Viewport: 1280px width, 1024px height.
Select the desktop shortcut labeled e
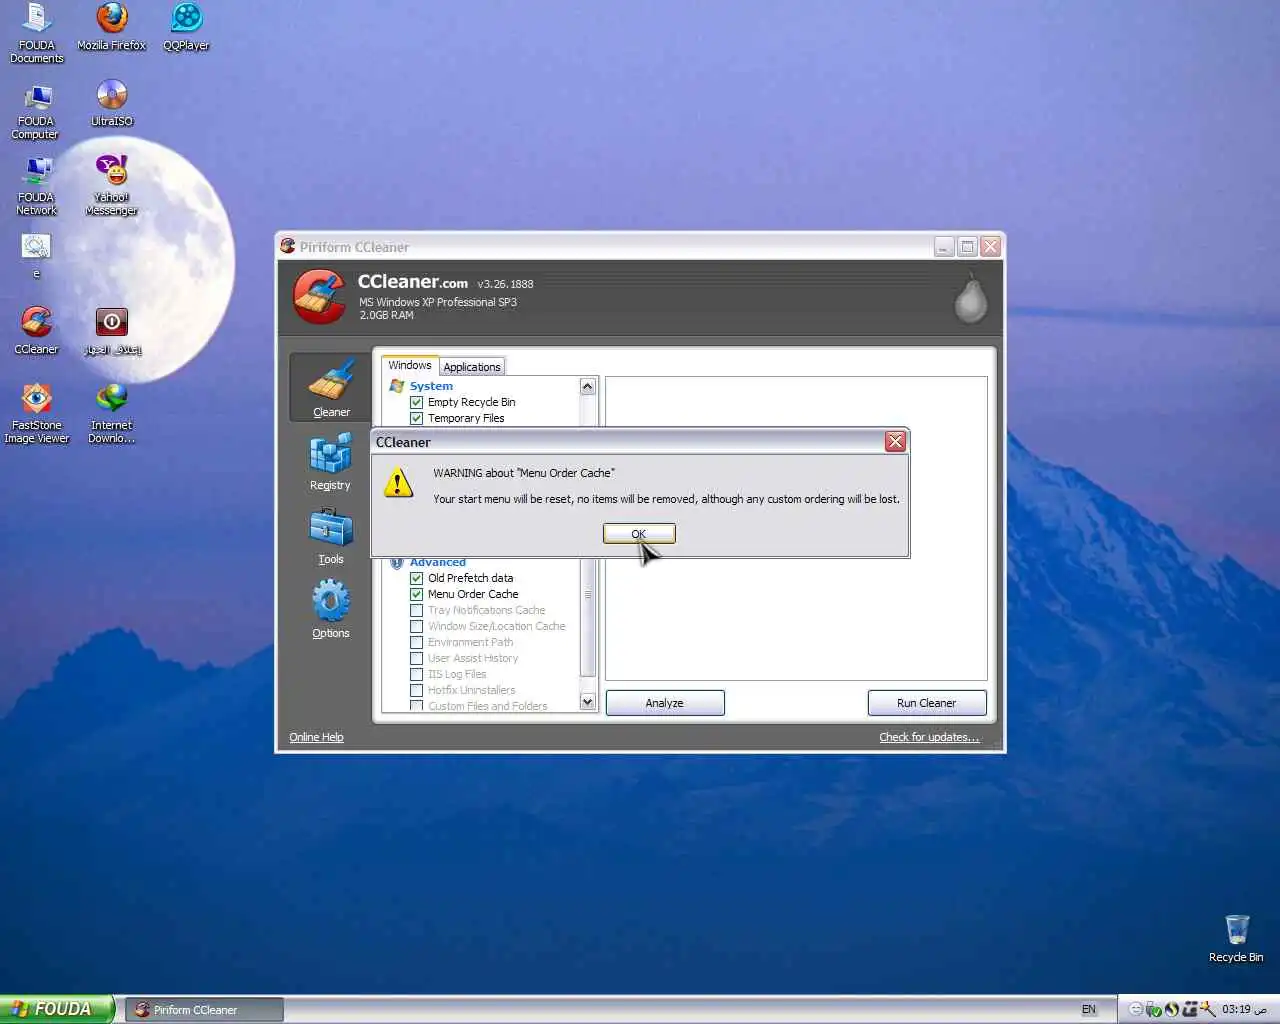pos(36,256)
